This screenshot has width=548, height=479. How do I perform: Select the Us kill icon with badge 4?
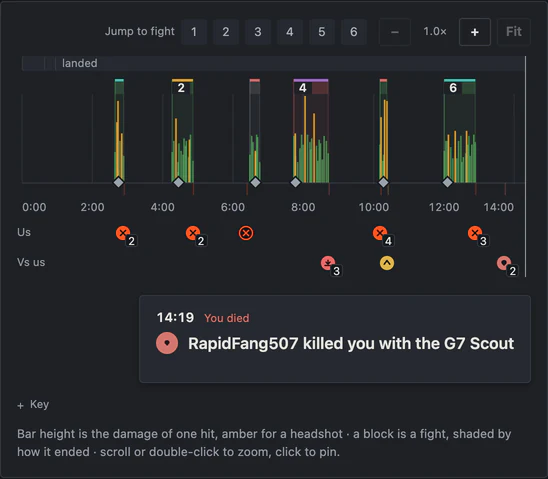[380, 233]
